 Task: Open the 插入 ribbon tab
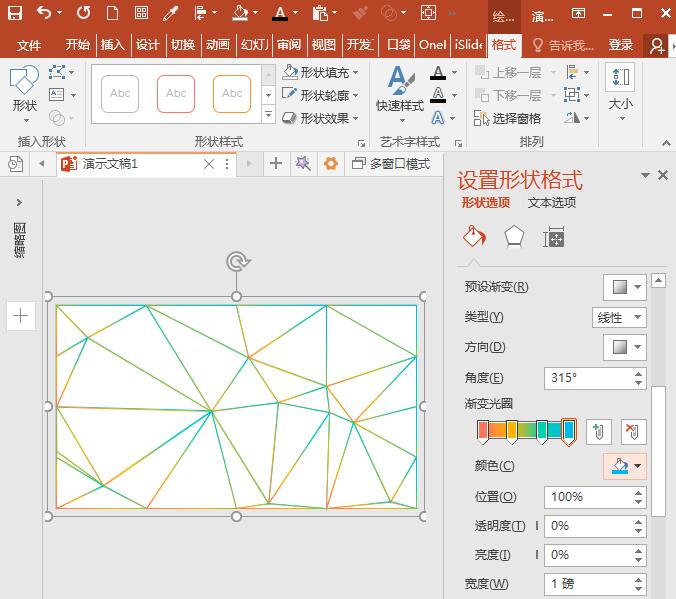point(113,45)
